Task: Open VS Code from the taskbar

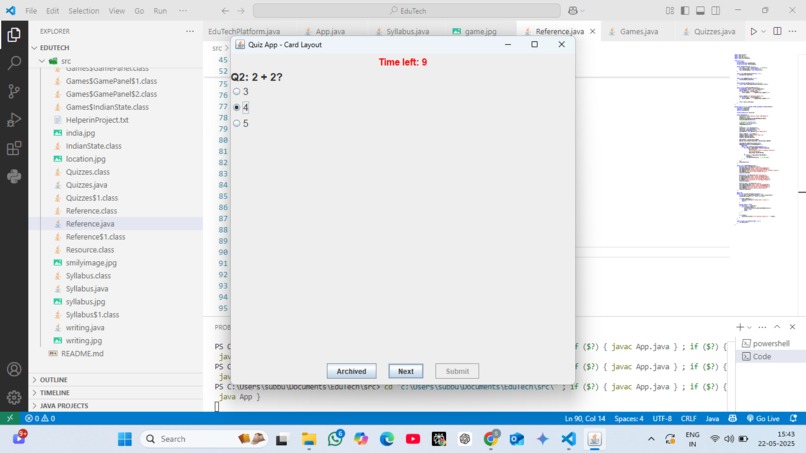Action: pos(569,439)
